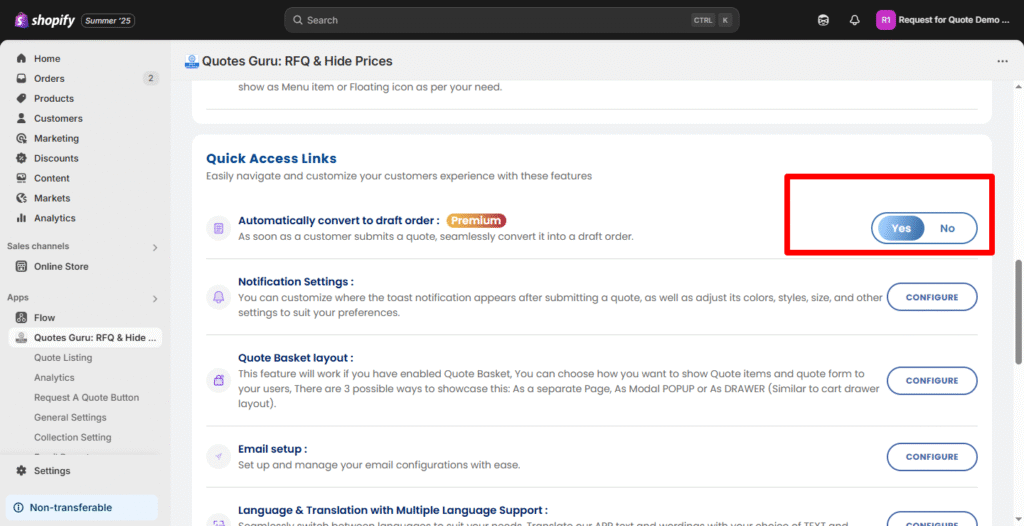
Task: Click the draft order document icon
Action: [219, 228]
